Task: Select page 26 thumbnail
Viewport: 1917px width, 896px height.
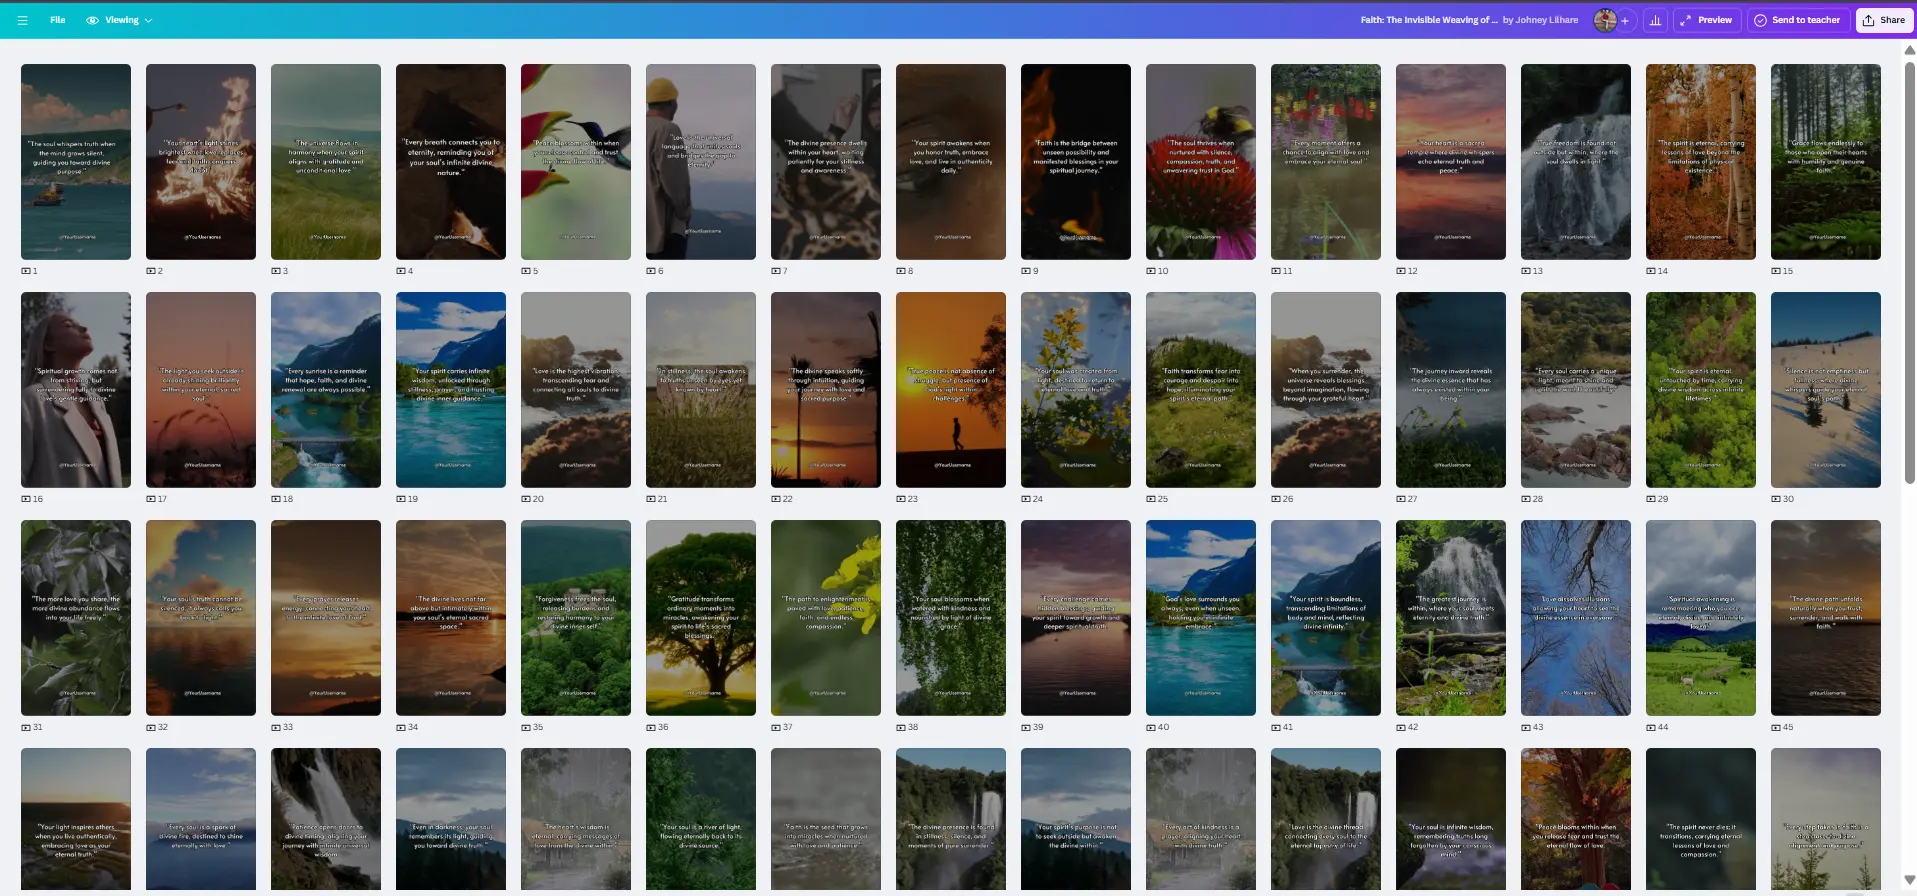Action: (x=1326, y=390)
